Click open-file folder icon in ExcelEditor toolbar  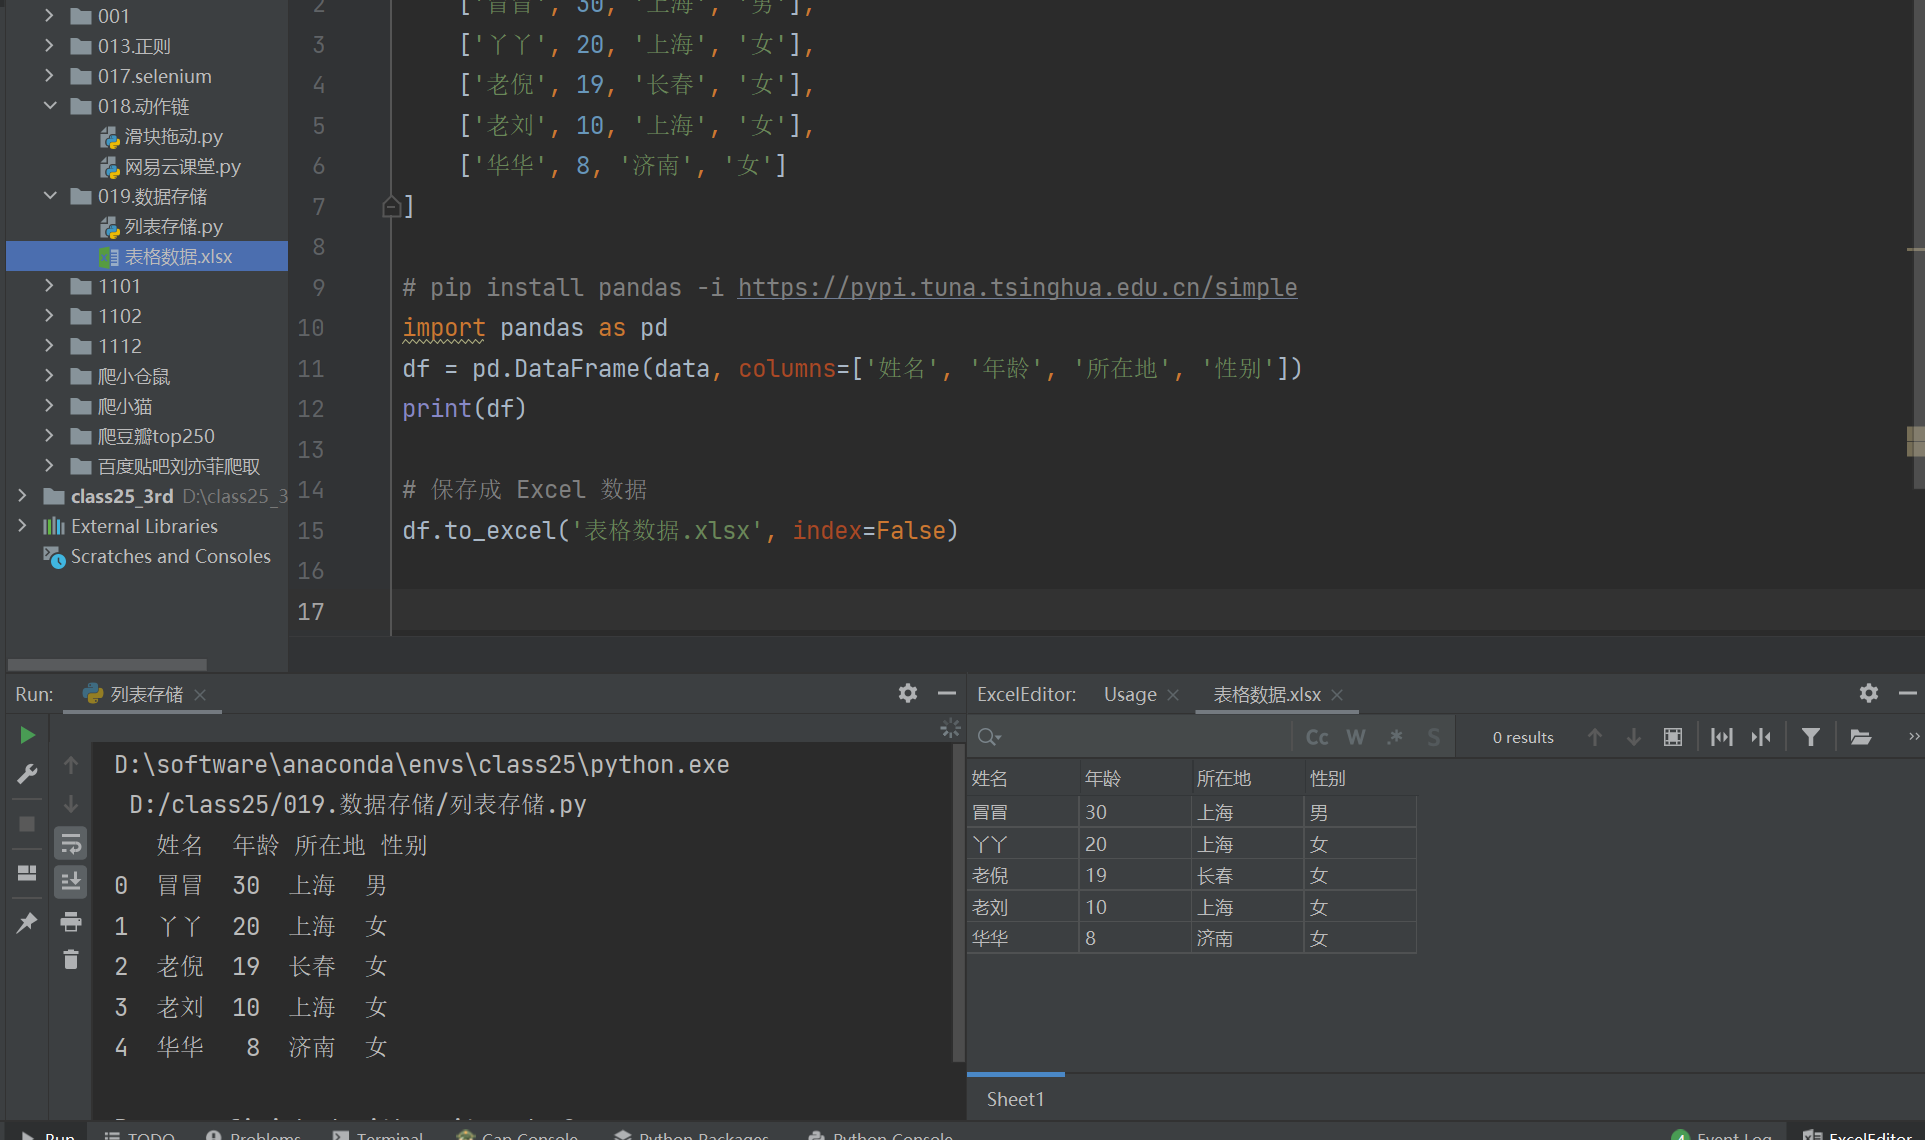pyautogui.click(x=1860, y=737)
